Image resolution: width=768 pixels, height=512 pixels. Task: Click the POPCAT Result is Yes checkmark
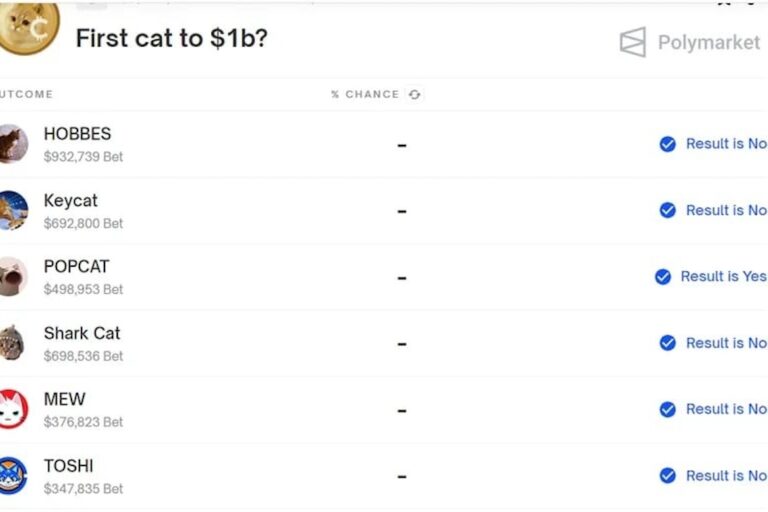663,277
